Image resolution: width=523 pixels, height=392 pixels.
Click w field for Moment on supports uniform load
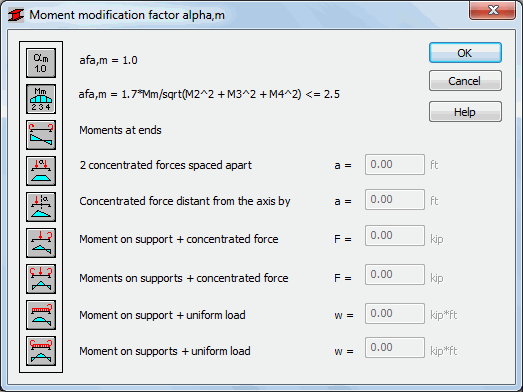tap(395, 348)
